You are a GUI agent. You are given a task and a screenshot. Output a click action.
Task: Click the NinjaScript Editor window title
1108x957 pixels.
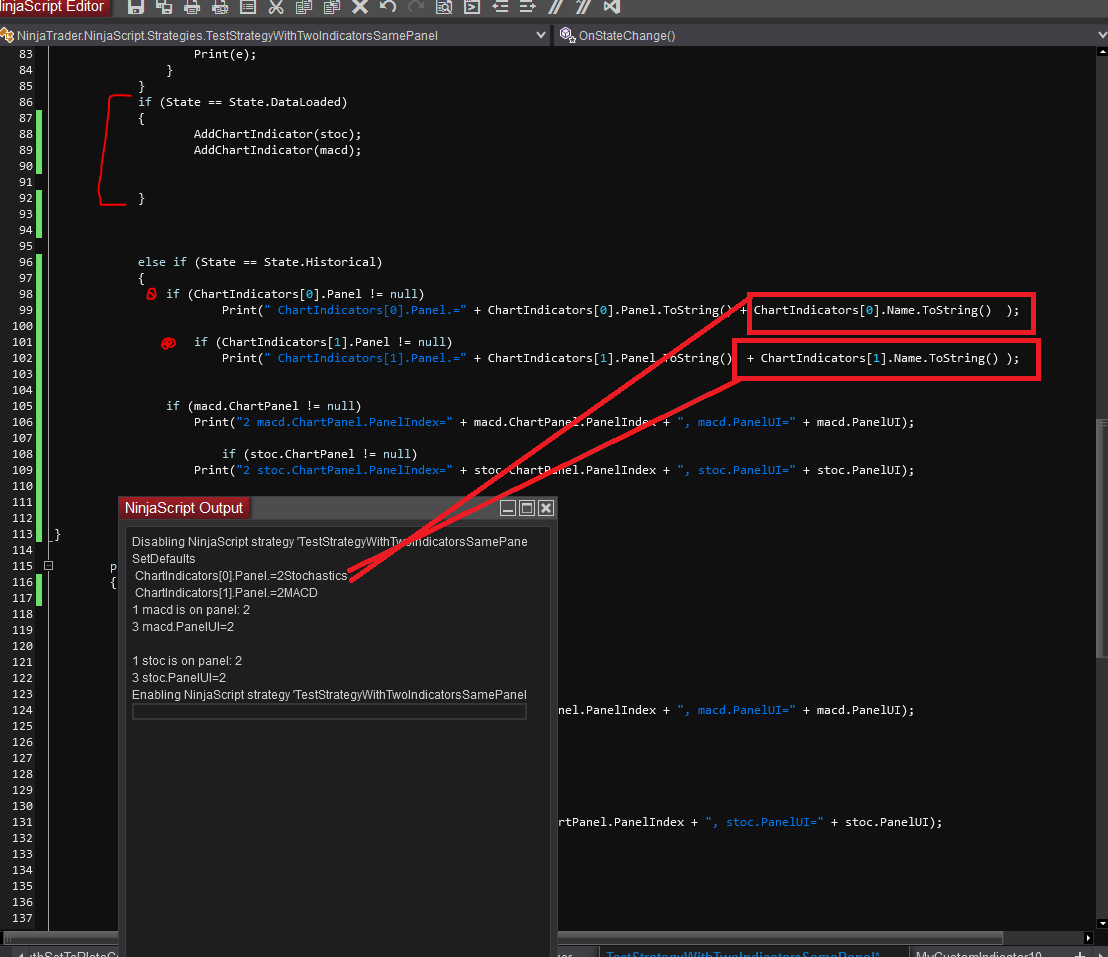[x=52, y=7]
